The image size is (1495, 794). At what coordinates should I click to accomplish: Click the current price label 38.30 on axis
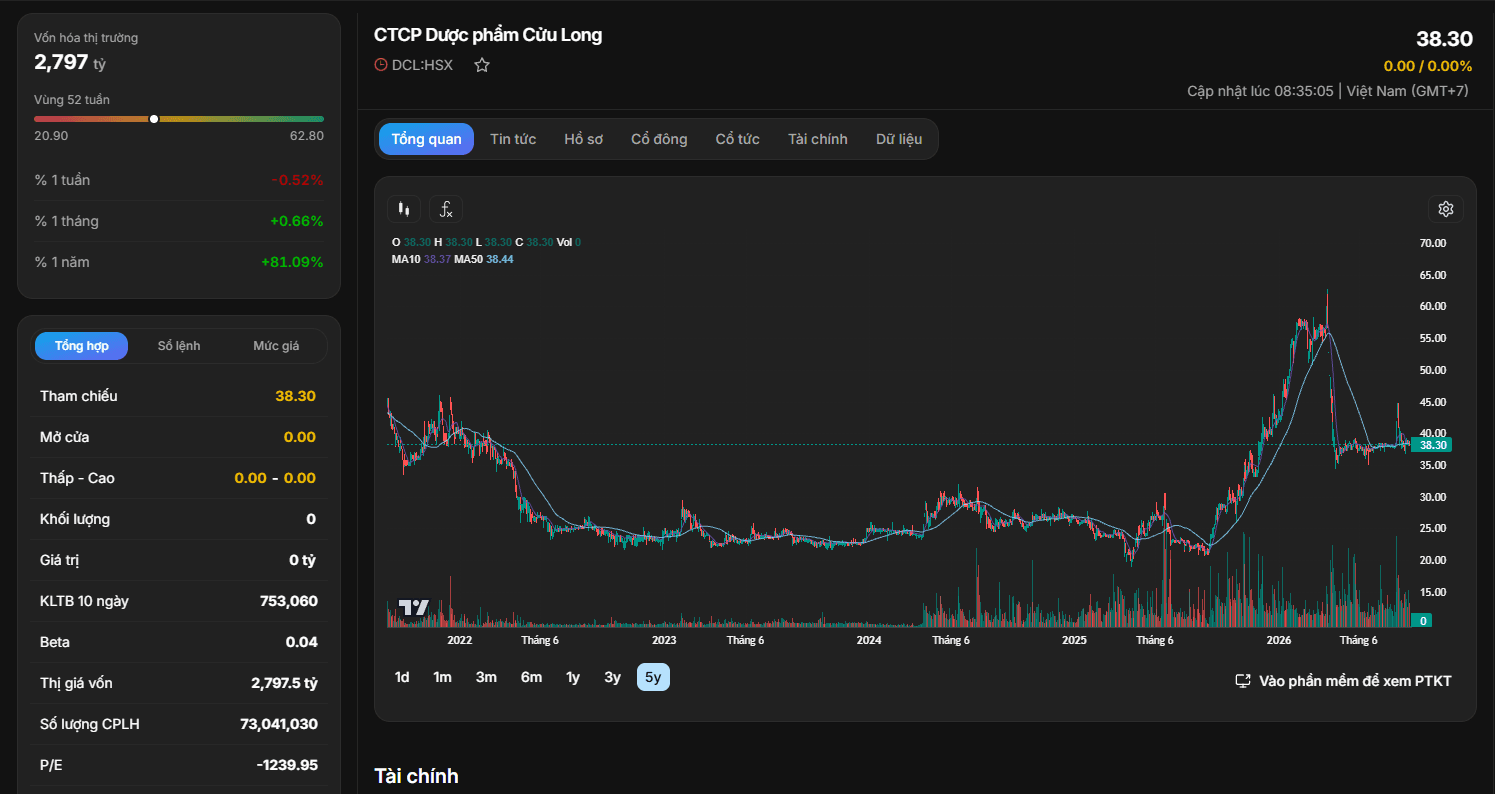pos(1433,445)
